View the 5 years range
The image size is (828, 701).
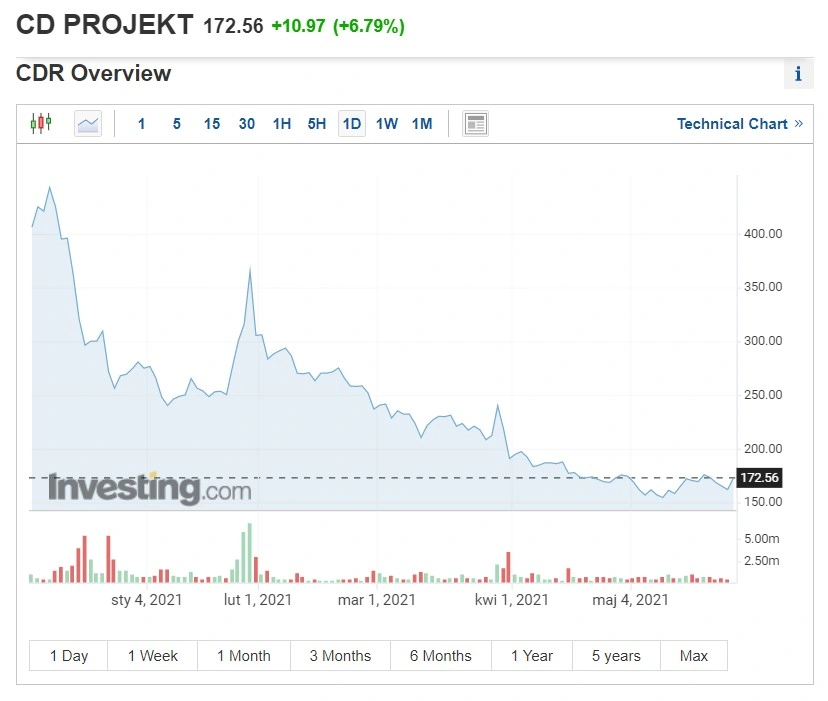click(x=616, y=656)
